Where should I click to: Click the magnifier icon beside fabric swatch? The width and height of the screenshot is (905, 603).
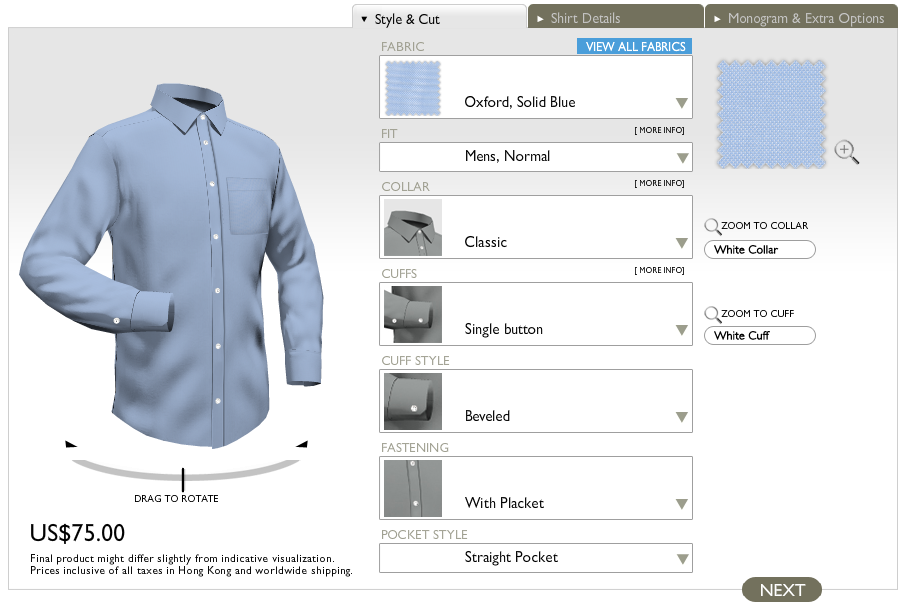847,151
